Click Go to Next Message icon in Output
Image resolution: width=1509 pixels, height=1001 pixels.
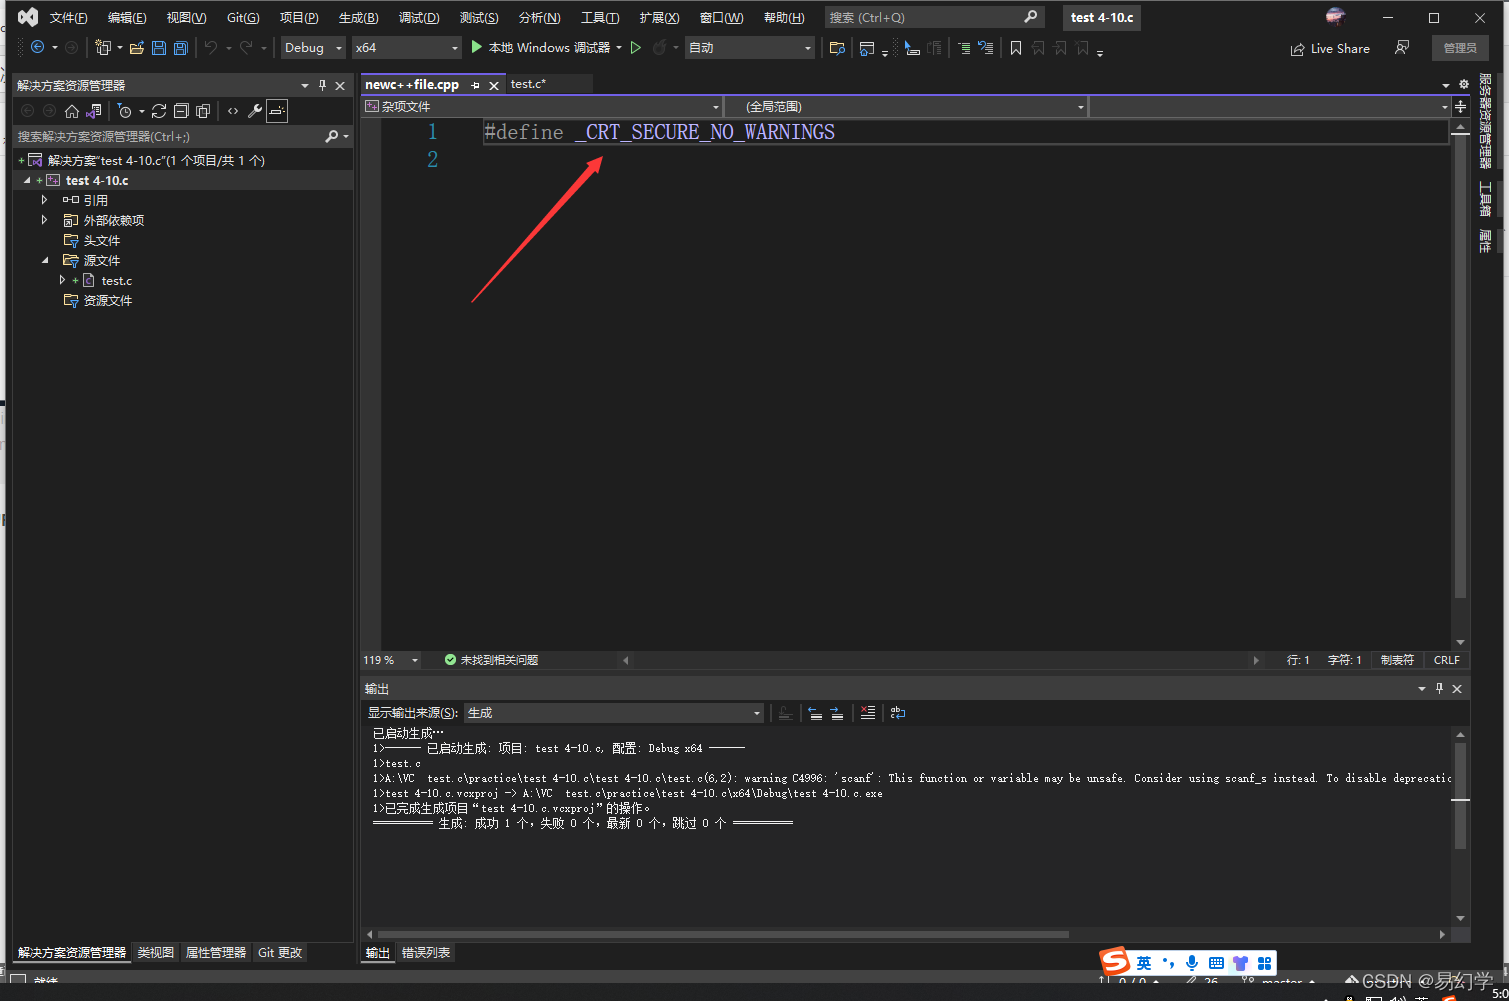[x=837, y=713]
